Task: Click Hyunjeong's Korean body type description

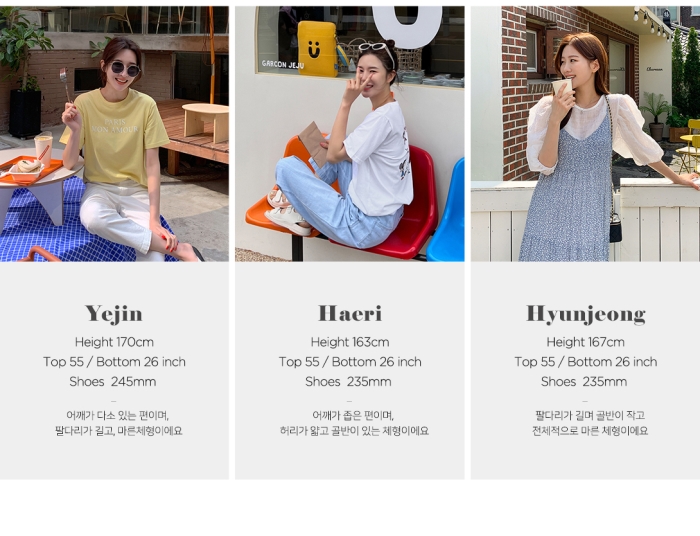Action: coord(590,423)
